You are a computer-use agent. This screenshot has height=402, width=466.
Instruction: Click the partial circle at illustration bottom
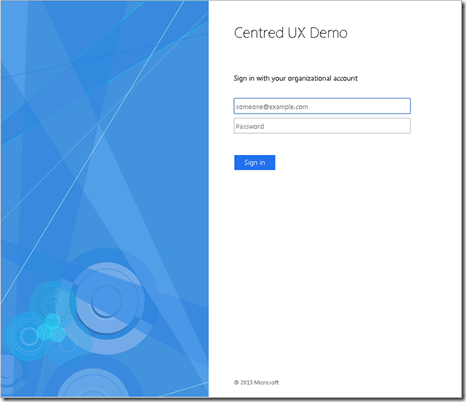point(94,383)
